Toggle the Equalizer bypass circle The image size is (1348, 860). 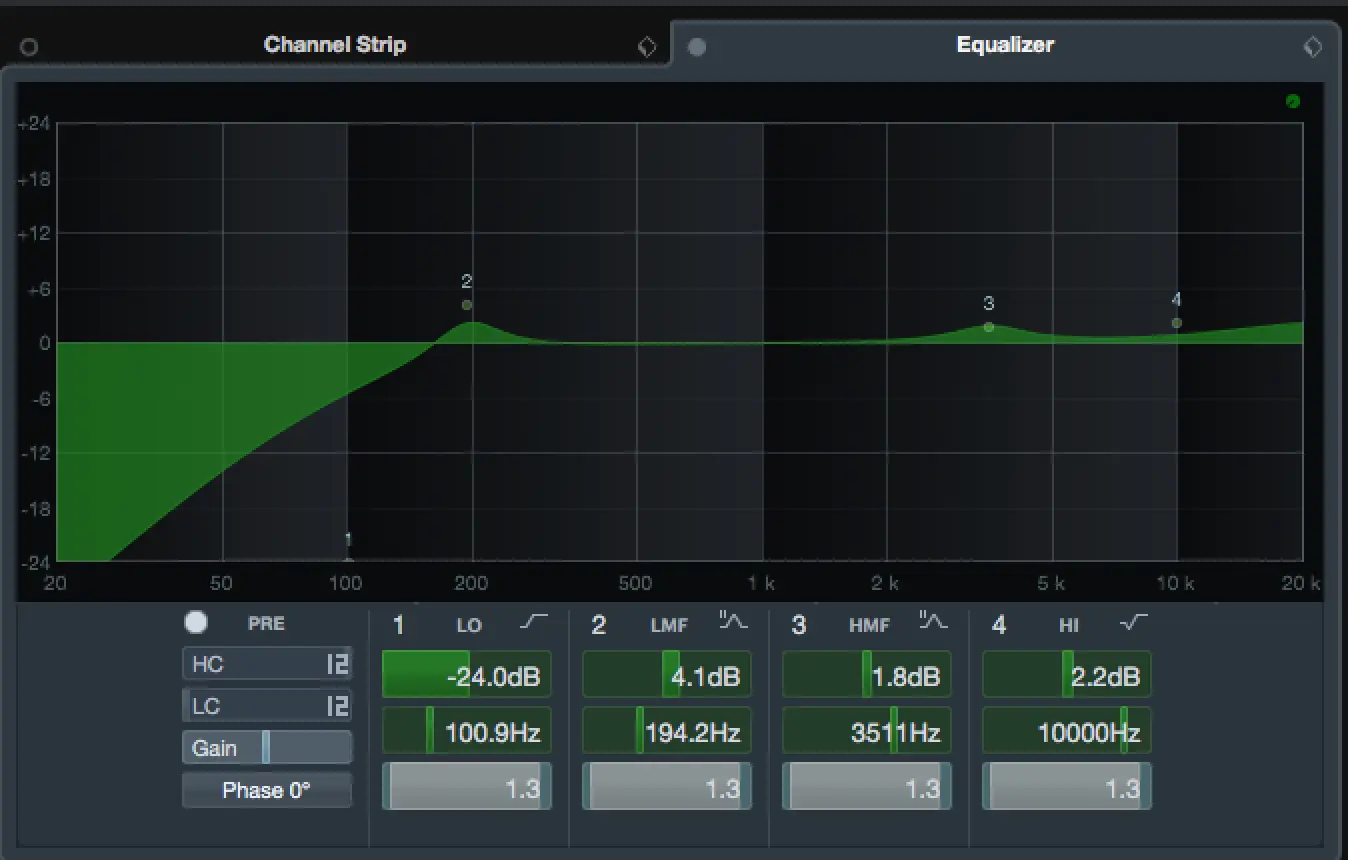pos(697,47)
